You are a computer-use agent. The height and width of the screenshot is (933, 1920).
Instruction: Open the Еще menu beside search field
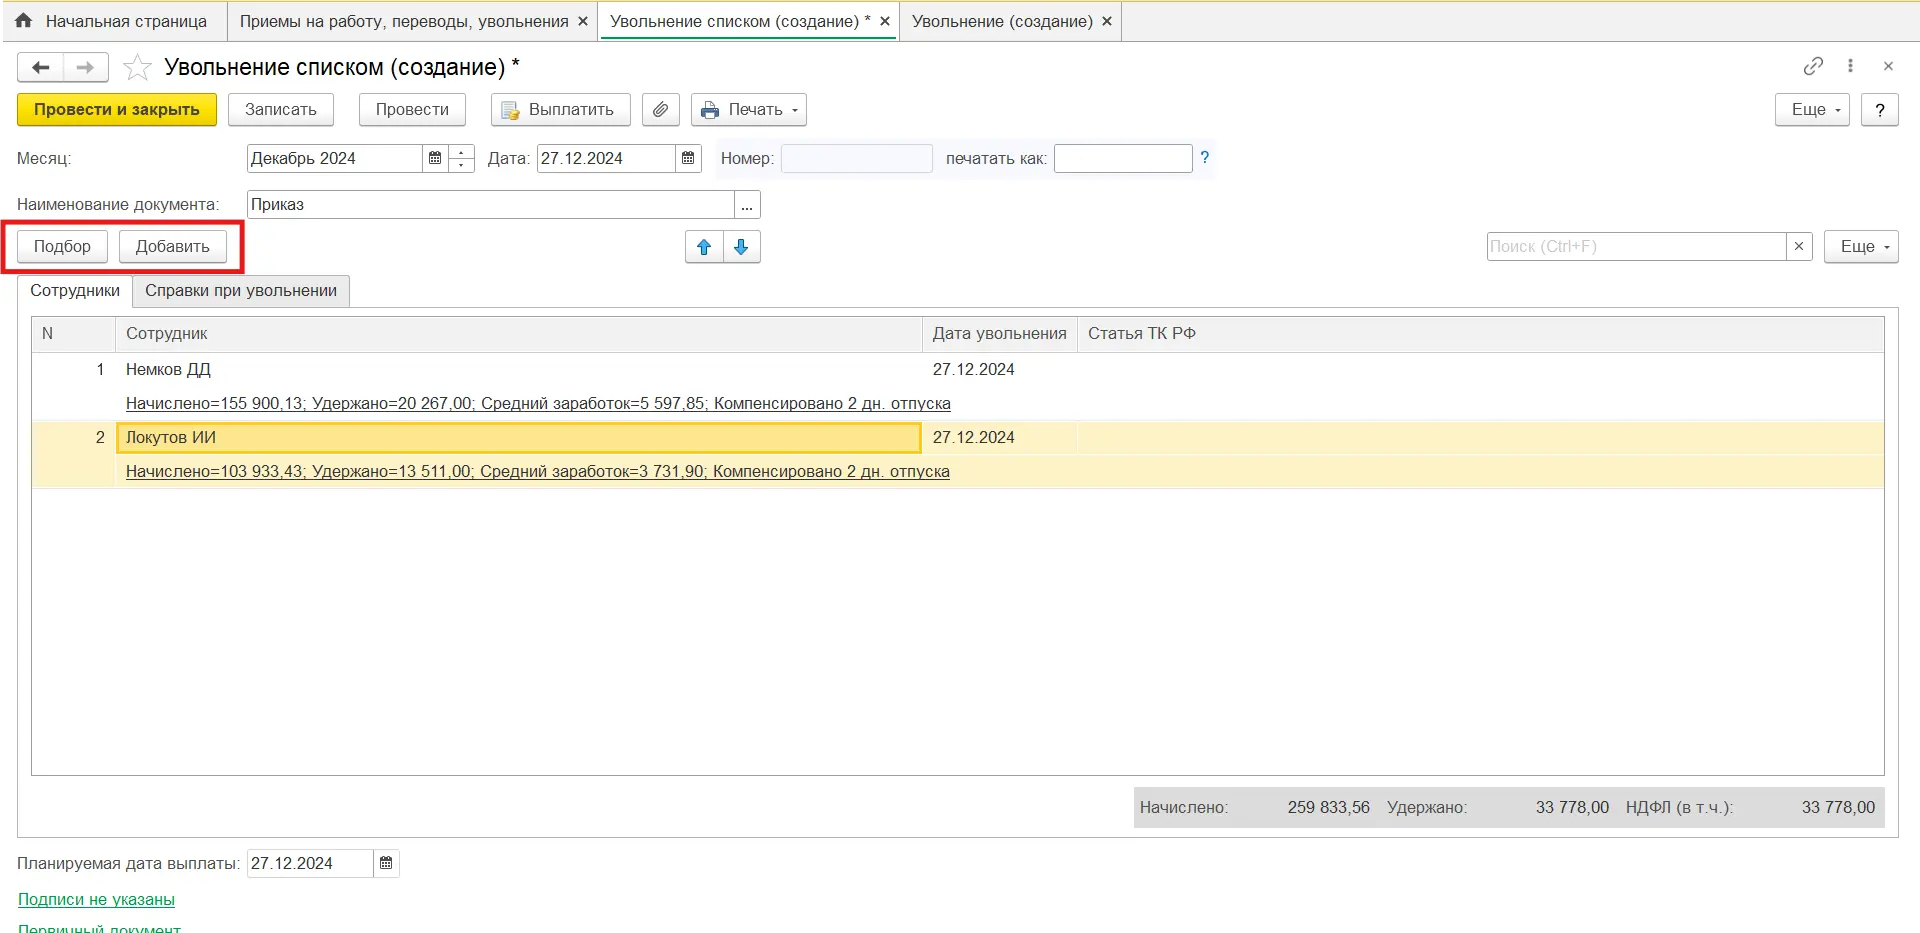click(1860, 247)
